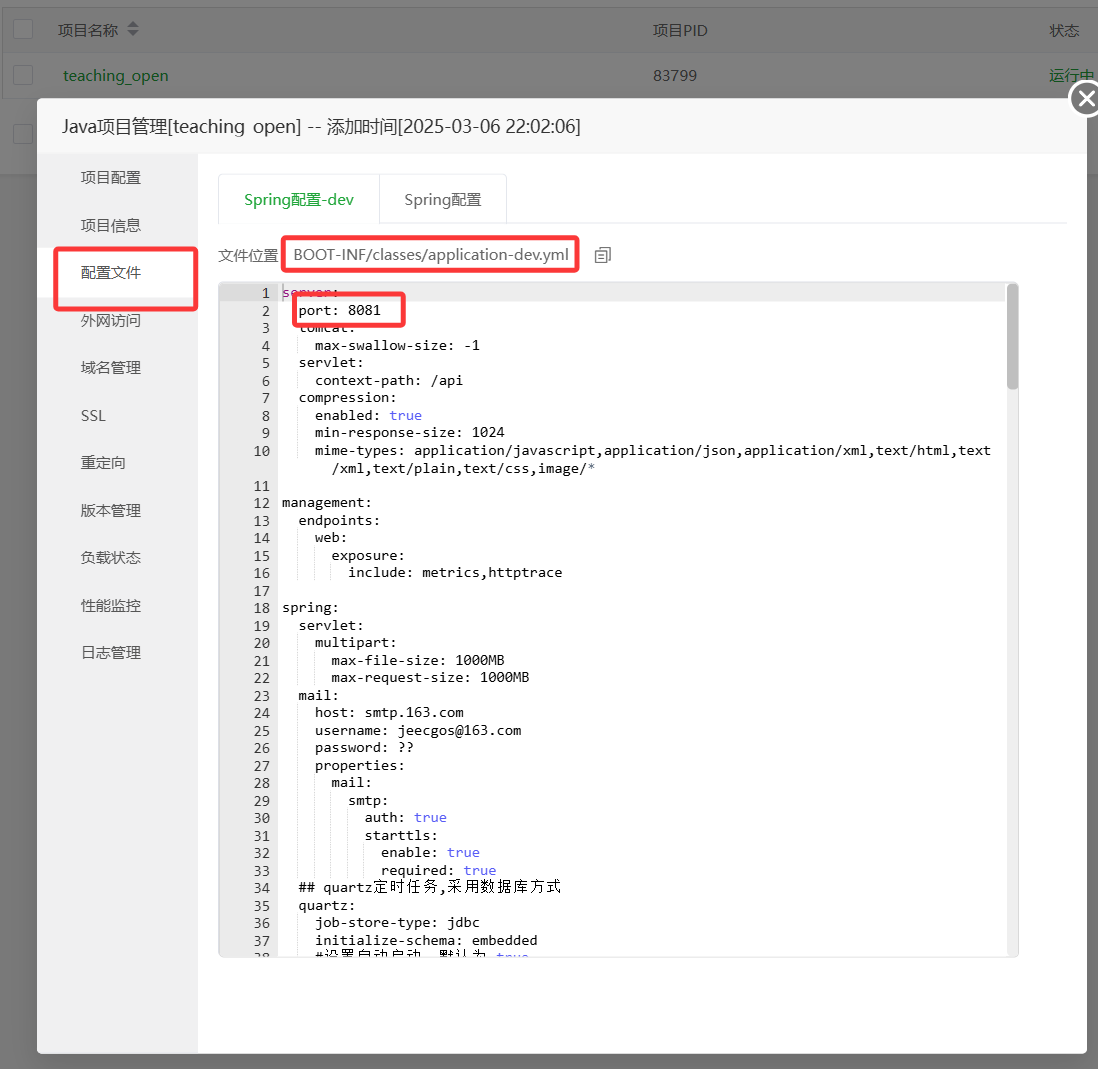Open 版本管理 in the sidebar
1098x1069 pixels.
(x=111, y=510)
